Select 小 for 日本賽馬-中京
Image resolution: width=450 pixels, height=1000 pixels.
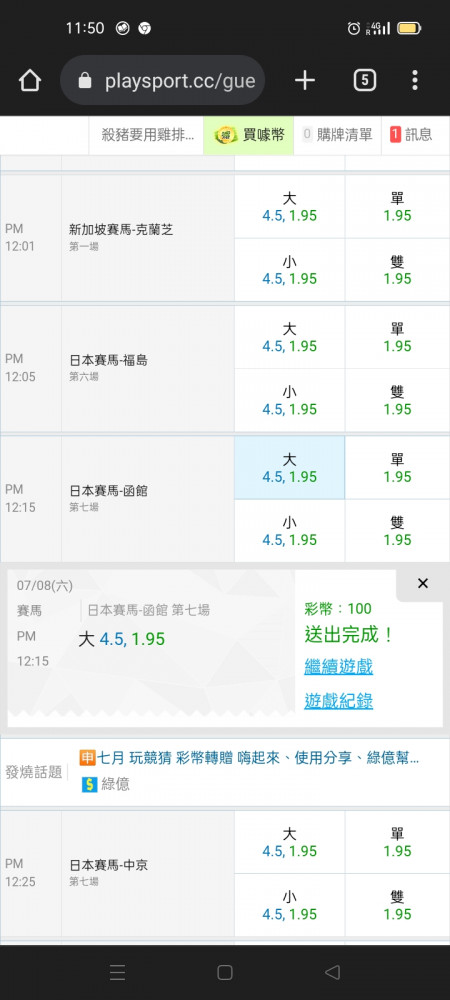pos(289,905)
